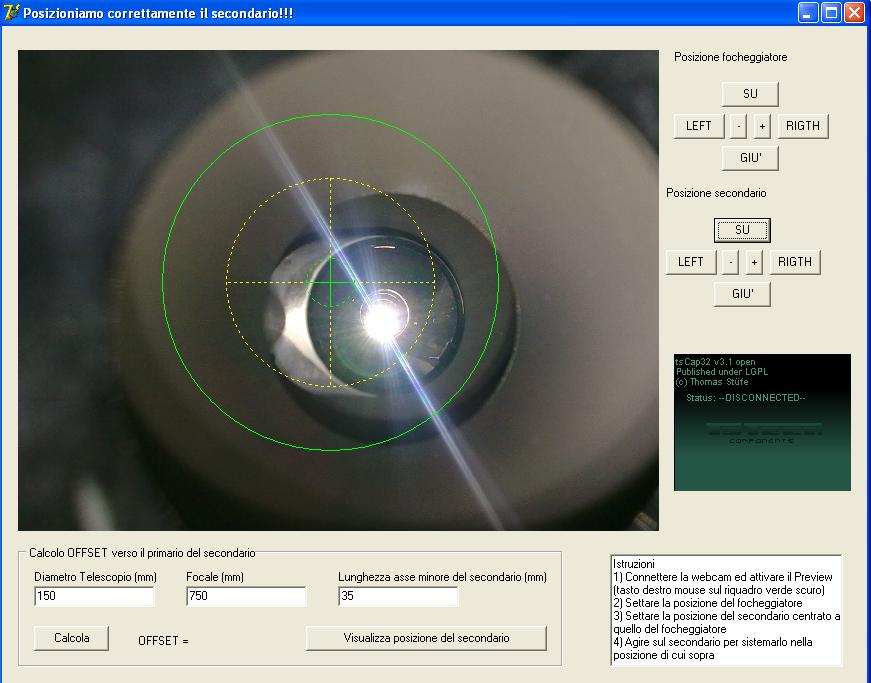This screenshot has height=683, width=871.
Task: Focus the Focale (mm) input field
Action: (246, 596)
